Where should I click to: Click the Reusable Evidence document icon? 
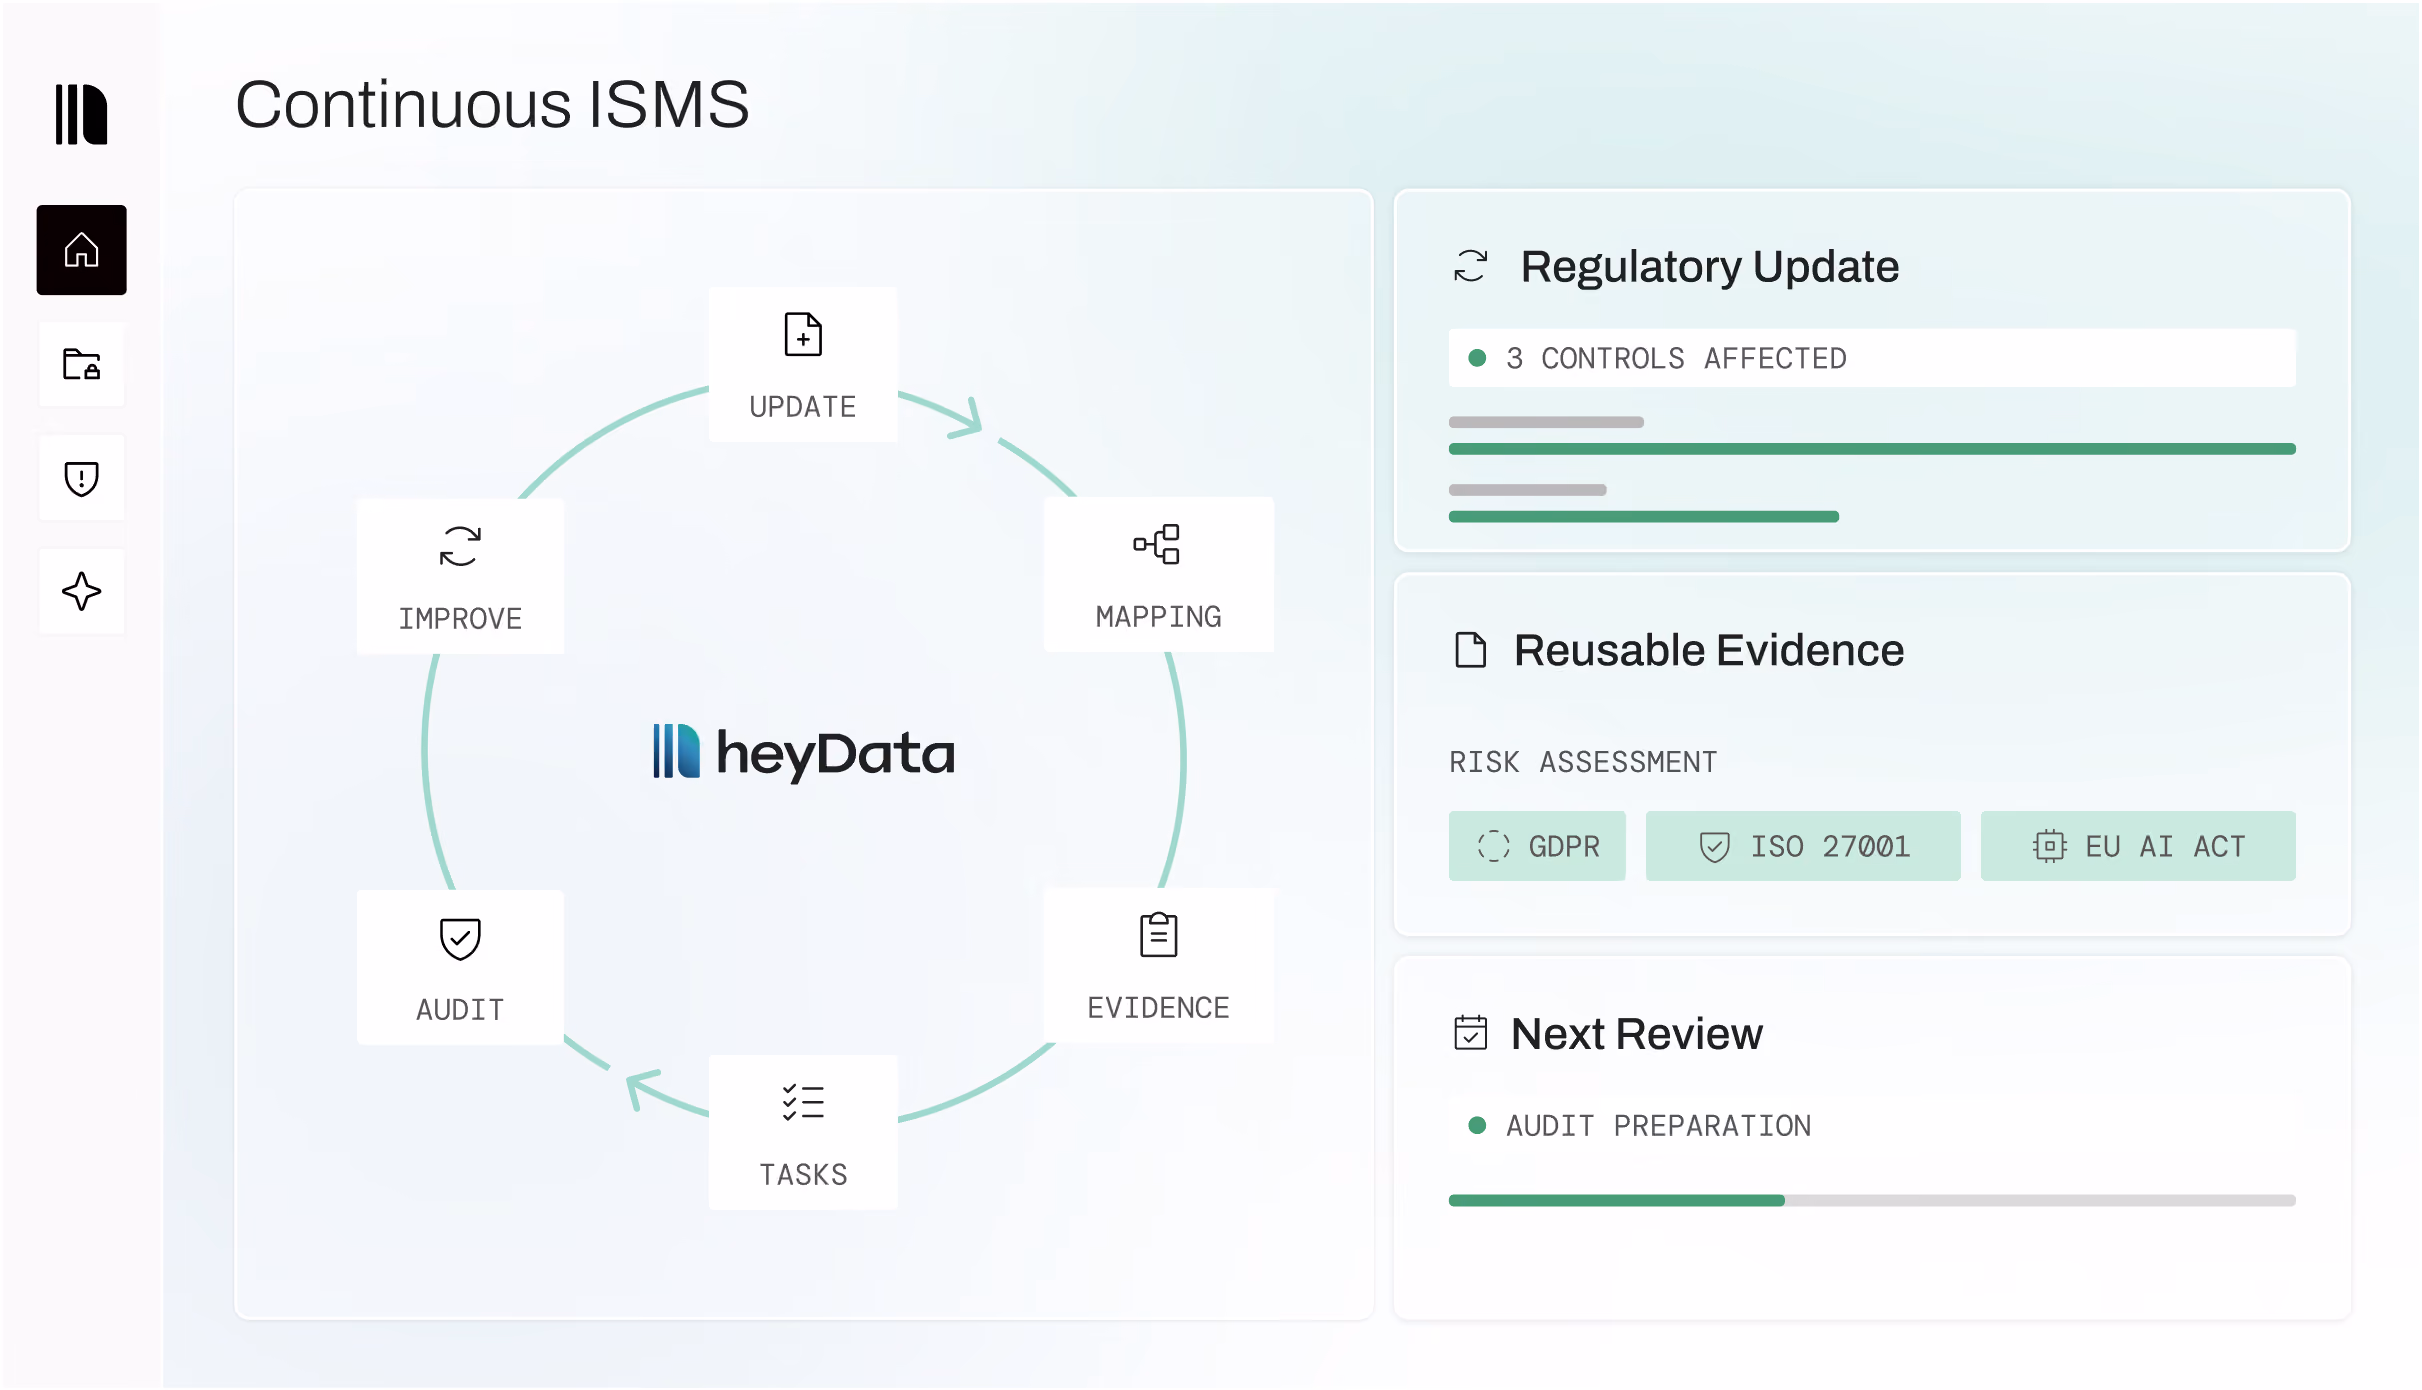(x=1470, y=650)
